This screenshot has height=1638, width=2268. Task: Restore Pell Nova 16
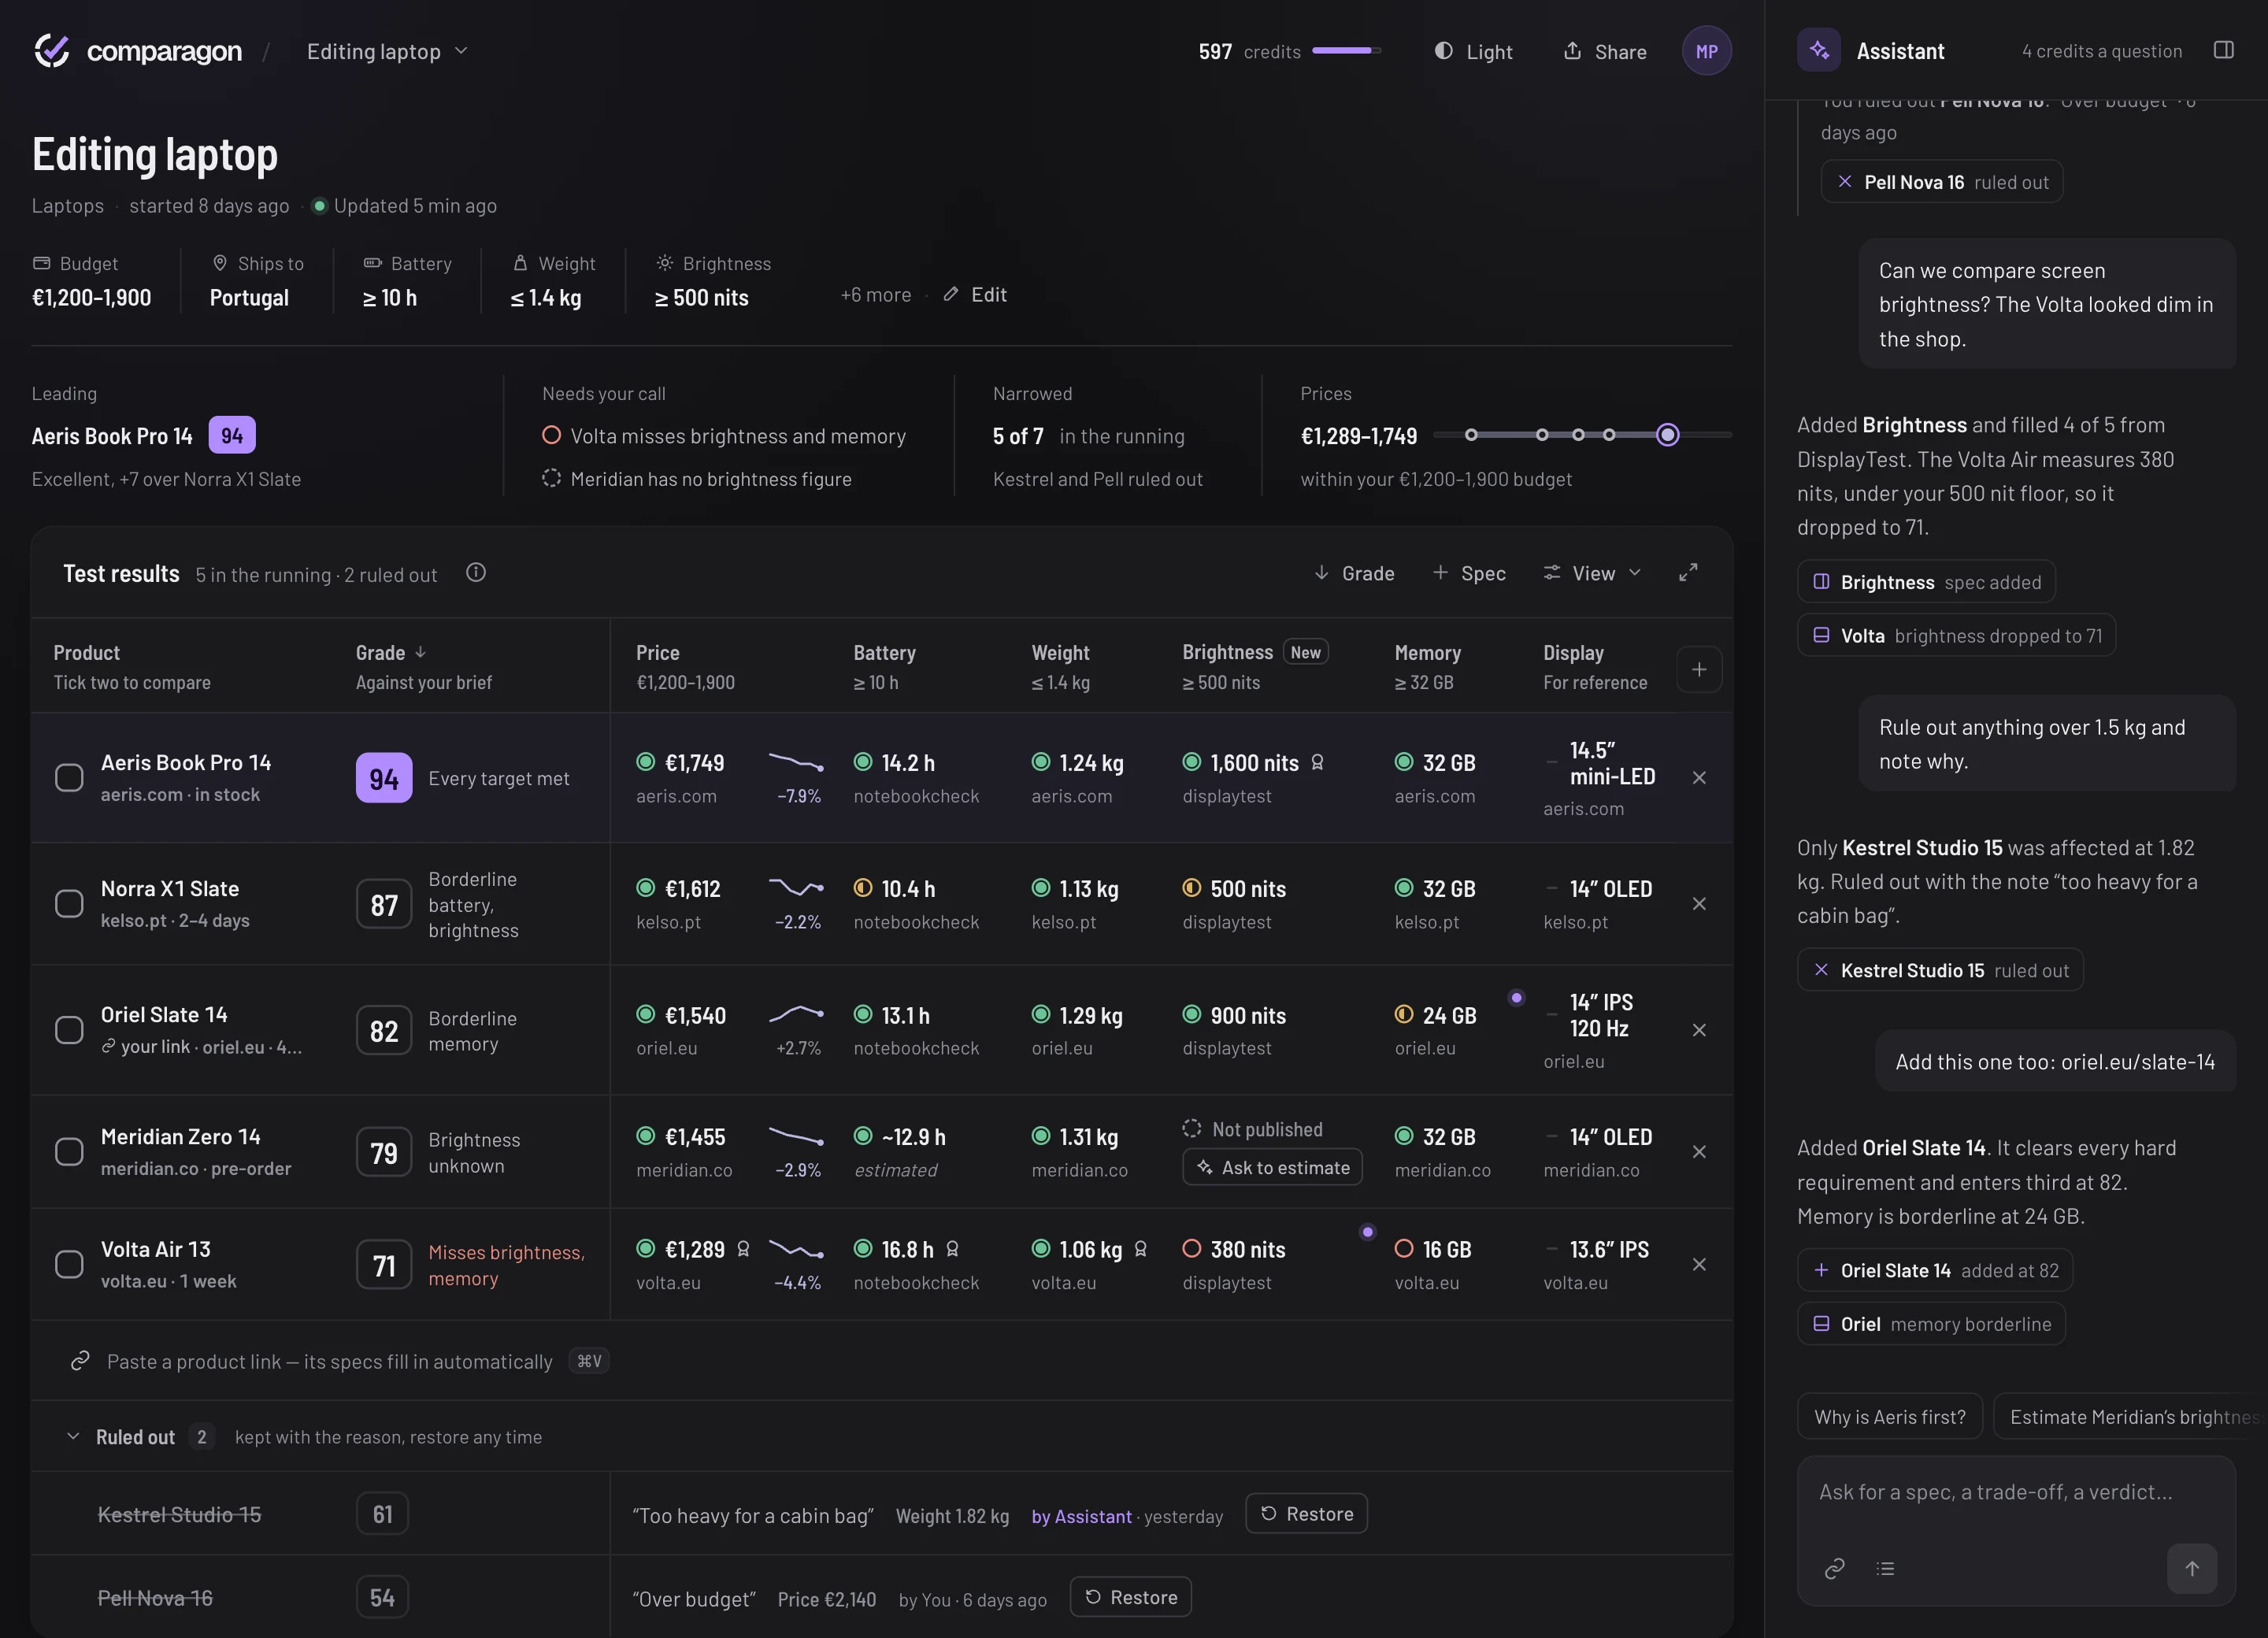1130,1597
